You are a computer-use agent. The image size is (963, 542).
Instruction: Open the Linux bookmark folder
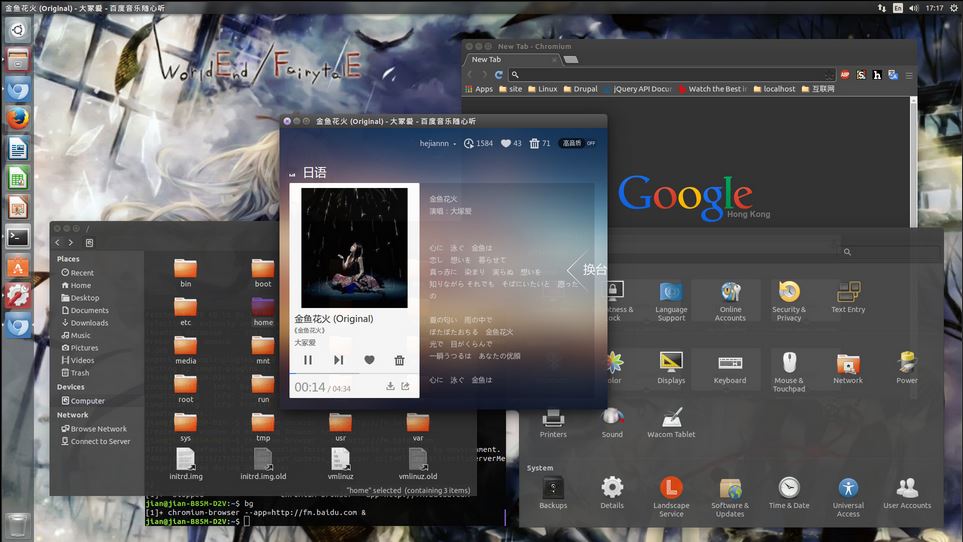543,89
